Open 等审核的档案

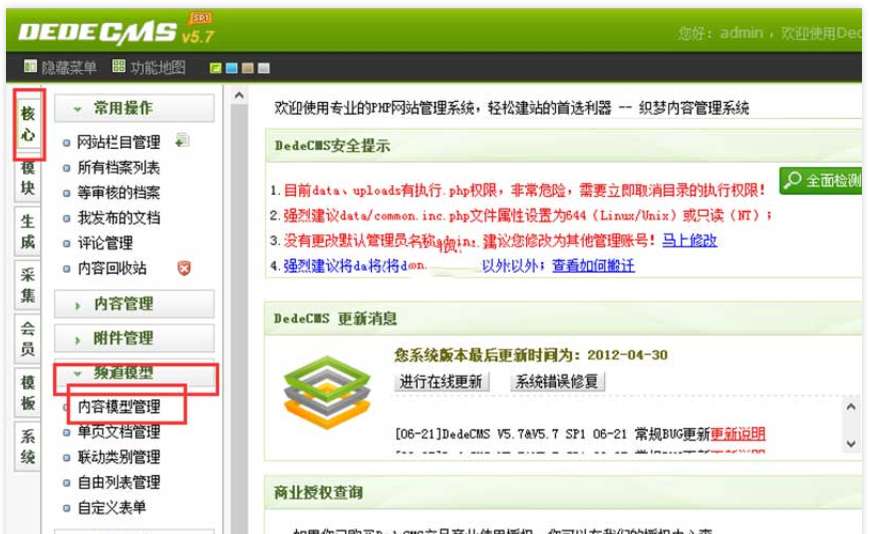pyautogui.click(x=119, y=193)
